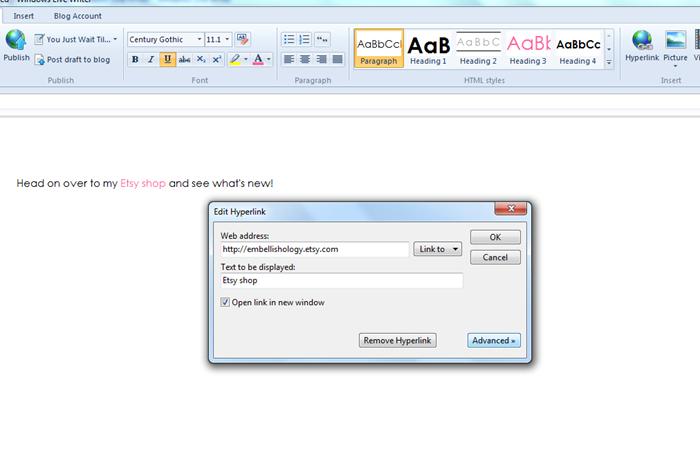Image resolution: width=700 pixels, height=470 pixels.
Task: Click the Web address input field
Action: pyautogui.click(x=315, y=249)
